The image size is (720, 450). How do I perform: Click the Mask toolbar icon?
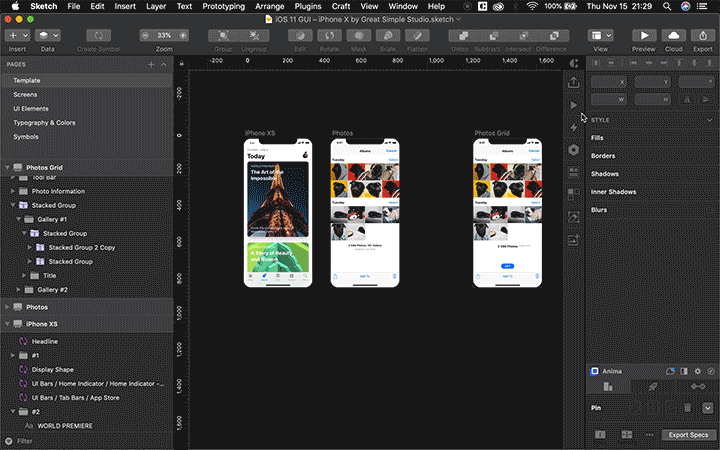click(x=359, y=35)
